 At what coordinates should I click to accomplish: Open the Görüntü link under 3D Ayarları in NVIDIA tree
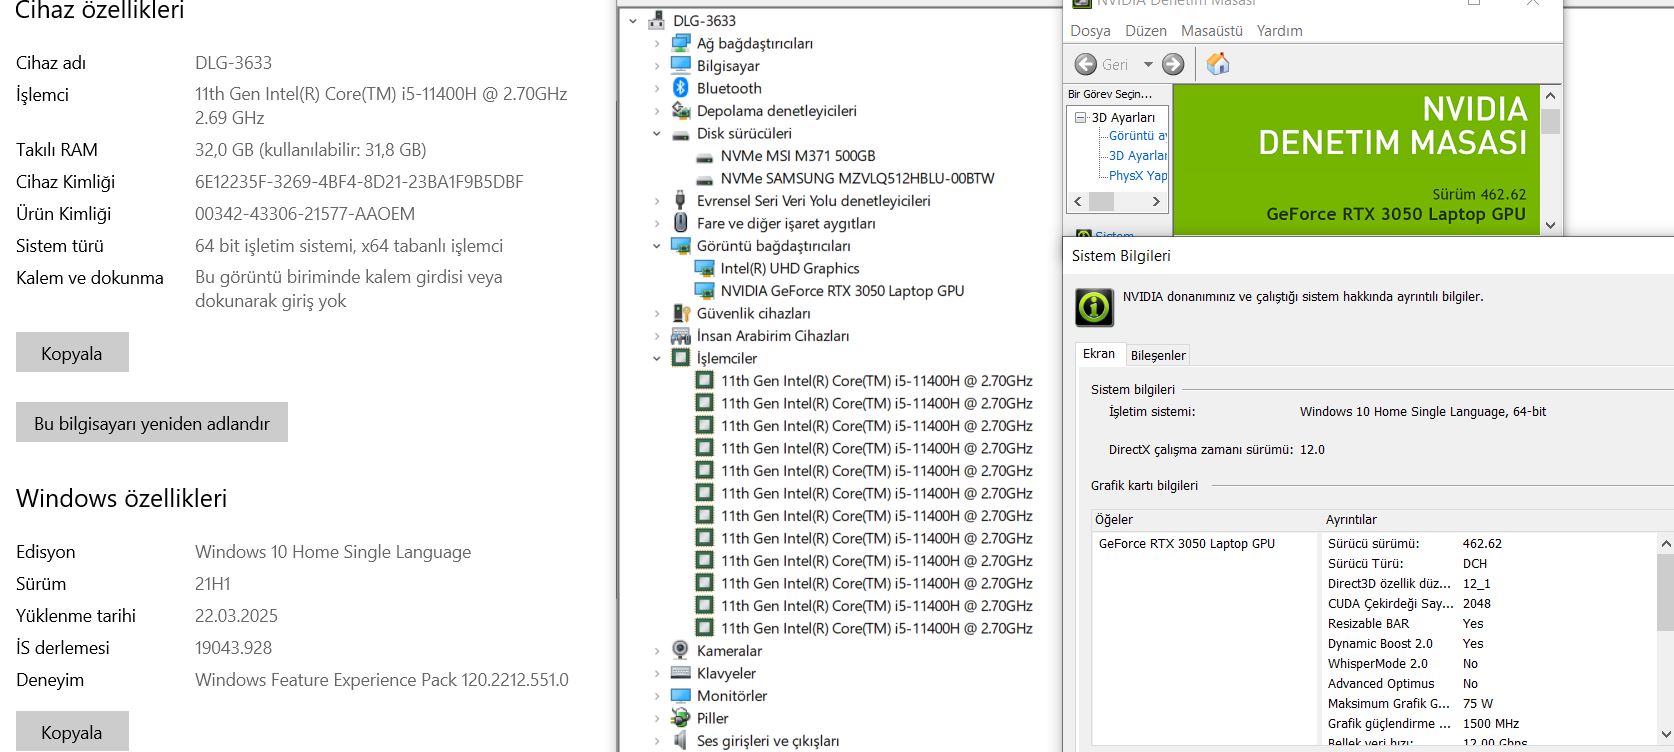pos(1137,136)
